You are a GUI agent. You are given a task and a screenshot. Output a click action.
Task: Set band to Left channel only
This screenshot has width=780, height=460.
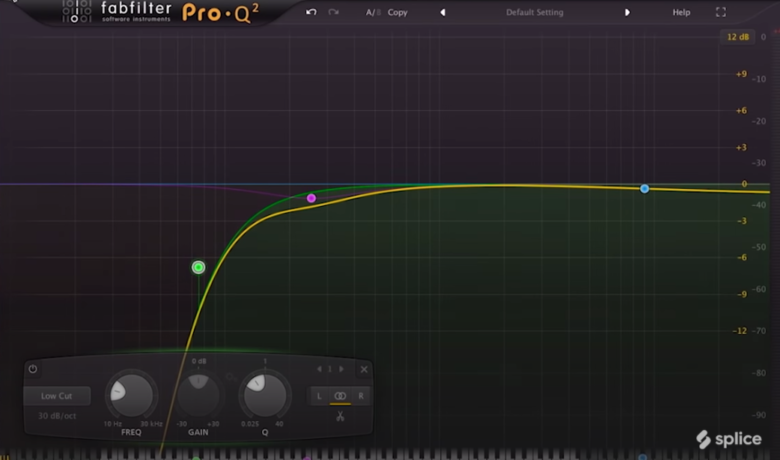(319, 396)
